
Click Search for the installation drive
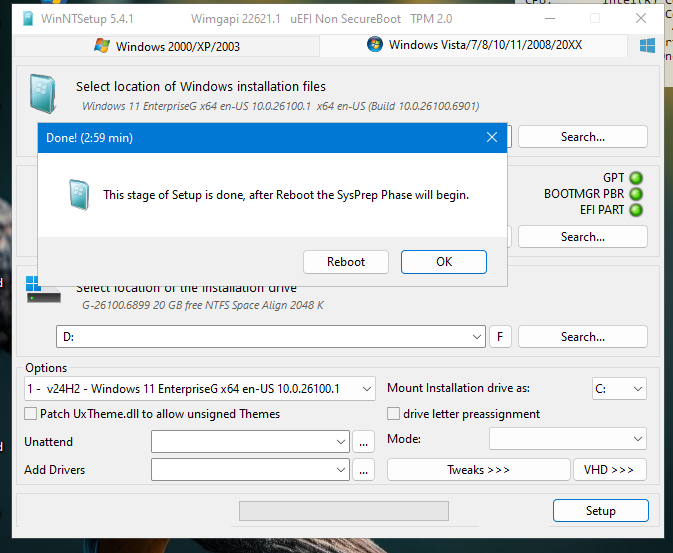pyautogui.click(x=583, y=337)
